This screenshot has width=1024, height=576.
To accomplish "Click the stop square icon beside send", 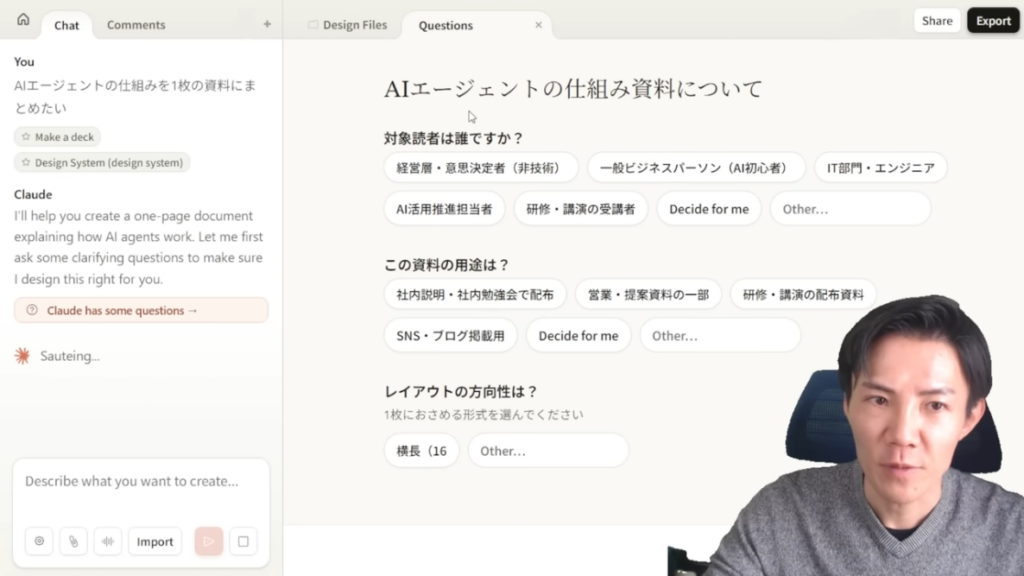I will click(244, 541).
